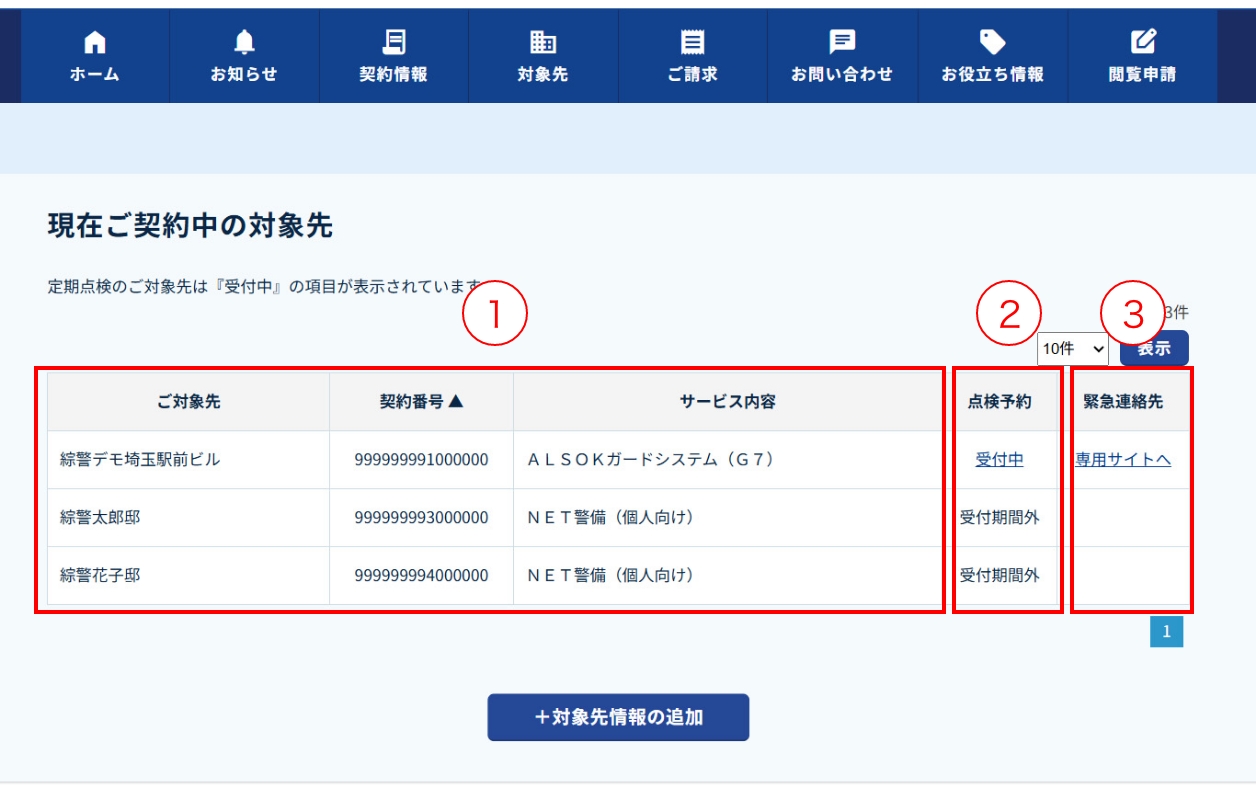Click the 緊急連絡先 column header
The image size is (1256, 785).
[1123, 402]
